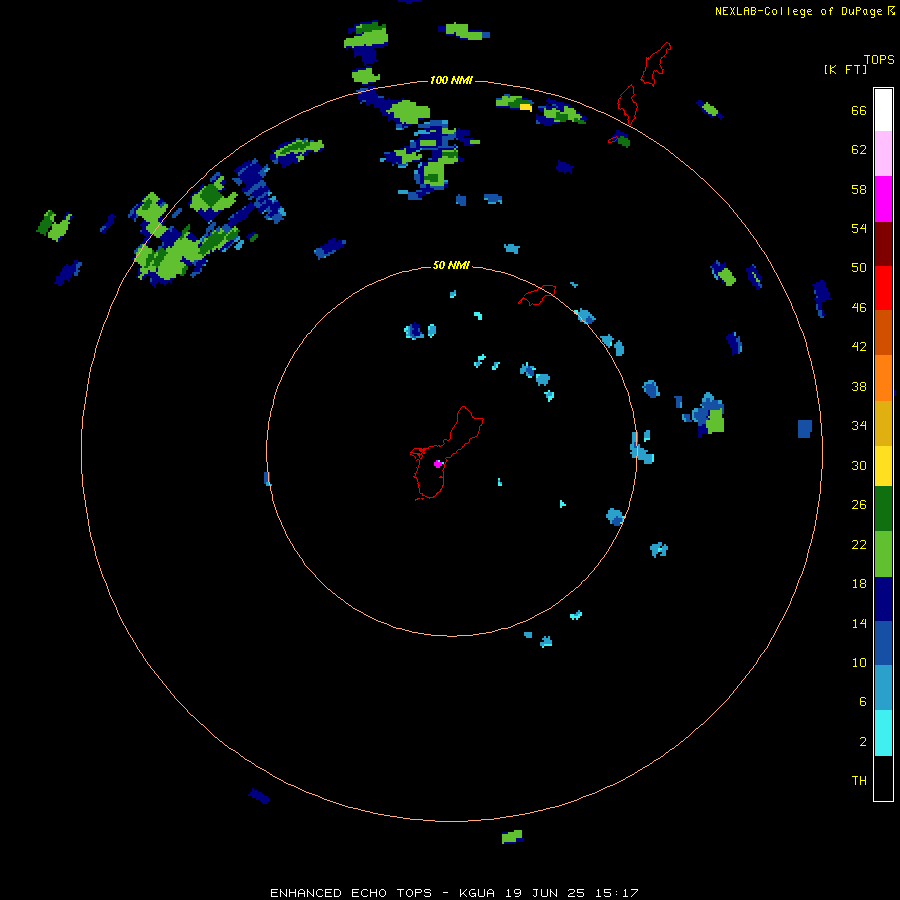Click the "38" legend value
Screen dimensions: 900x900
859,386
